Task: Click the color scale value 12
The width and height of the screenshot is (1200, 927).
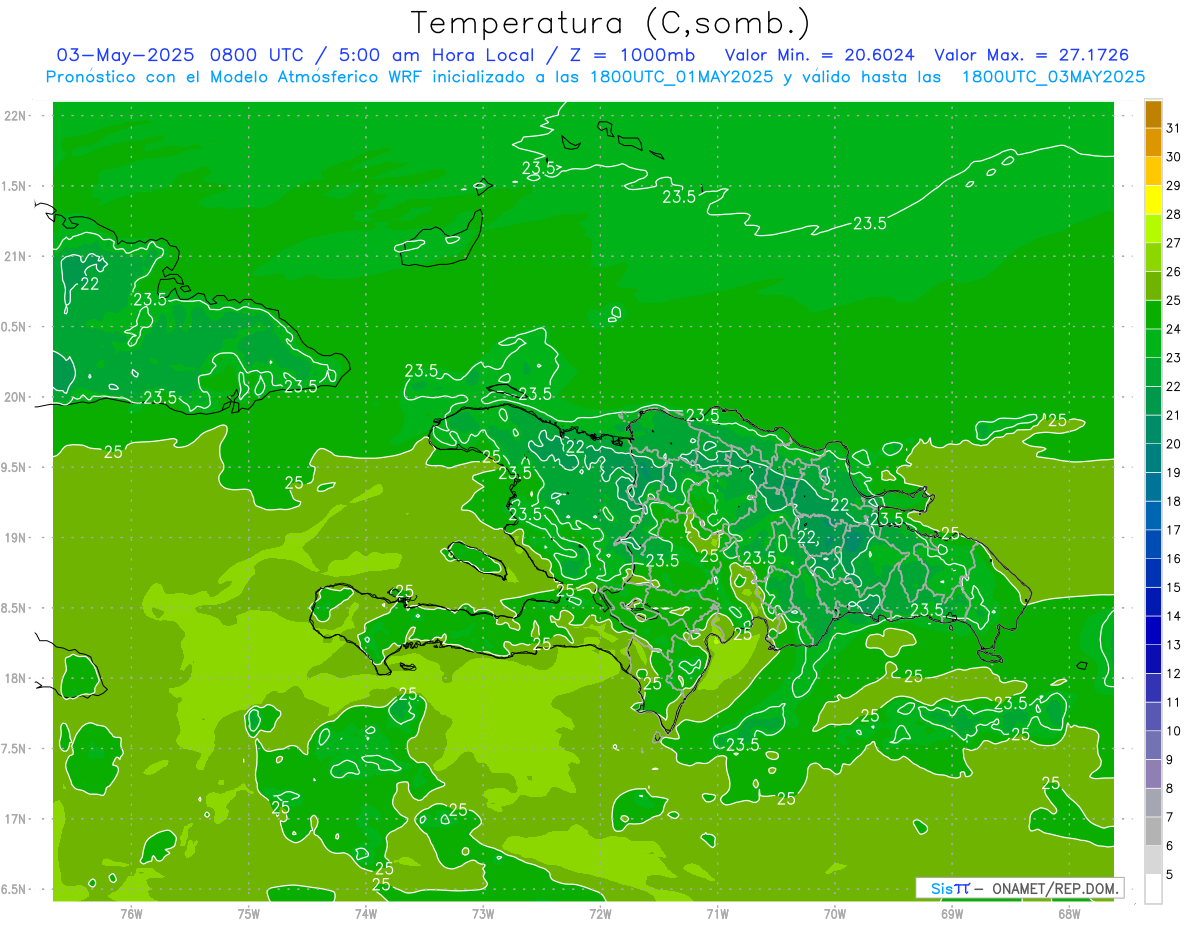Action: (x=1174, y=674)
